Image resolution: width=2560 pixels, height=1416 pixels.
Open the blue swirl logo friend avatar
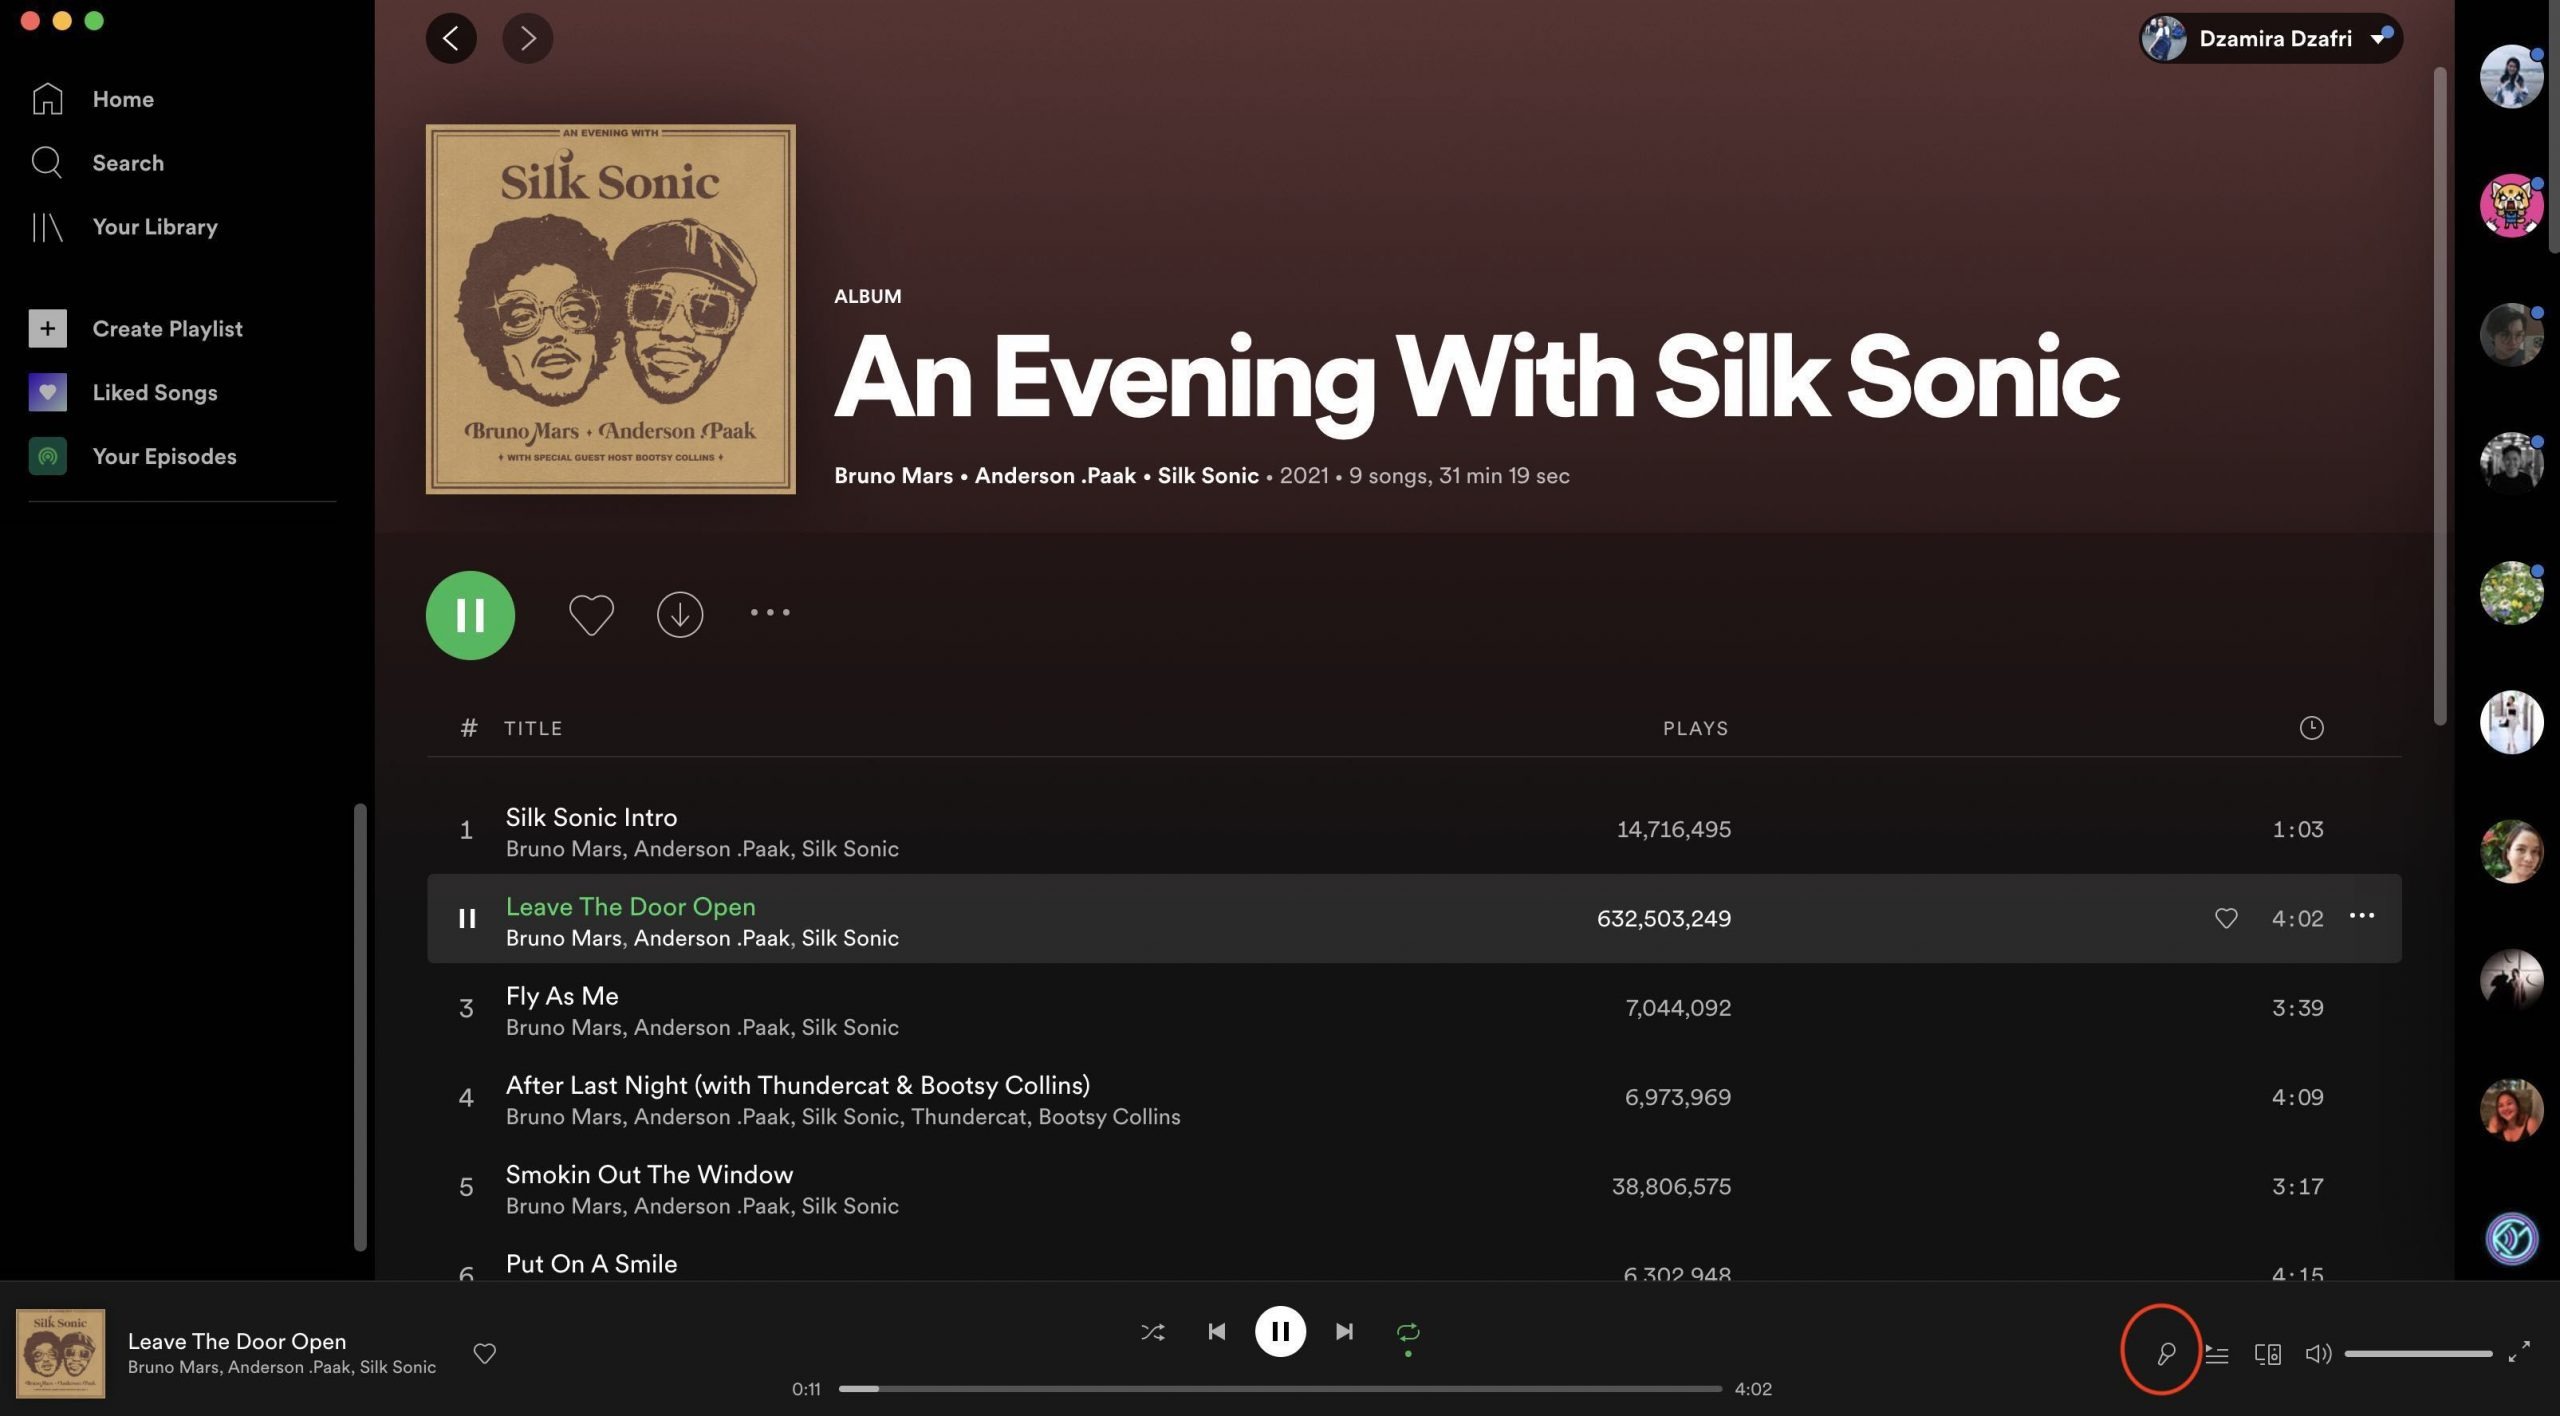(2511, 1239)
